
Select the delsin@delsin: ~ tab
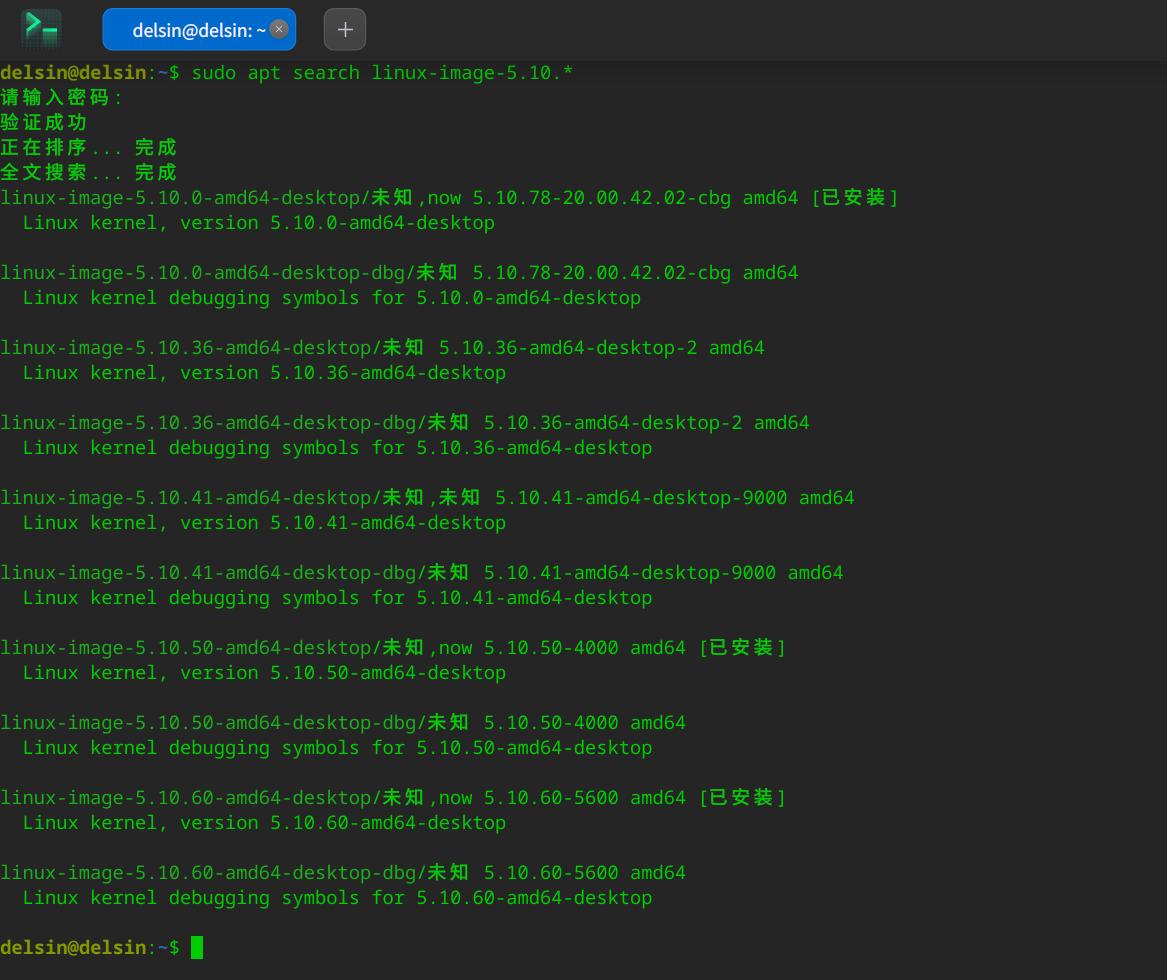[x=190, y=29]
